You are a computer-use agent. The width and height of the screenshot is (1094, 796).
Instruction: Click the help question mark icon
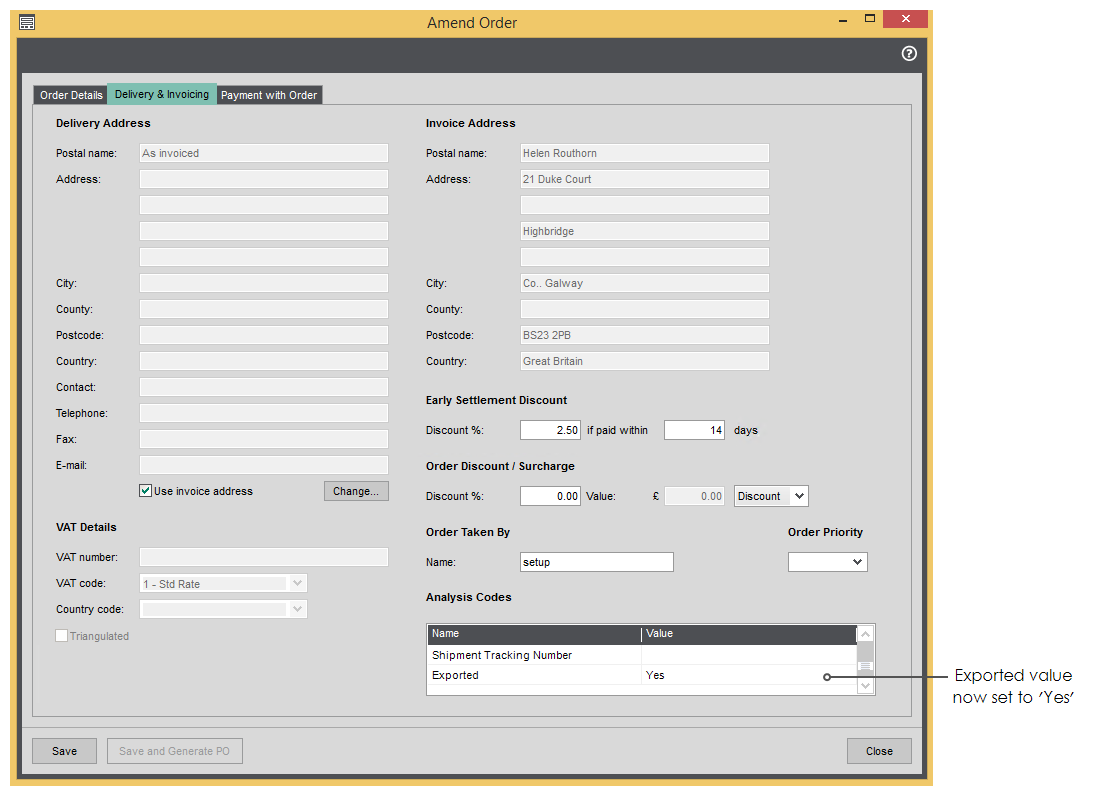tap(909, 54)
